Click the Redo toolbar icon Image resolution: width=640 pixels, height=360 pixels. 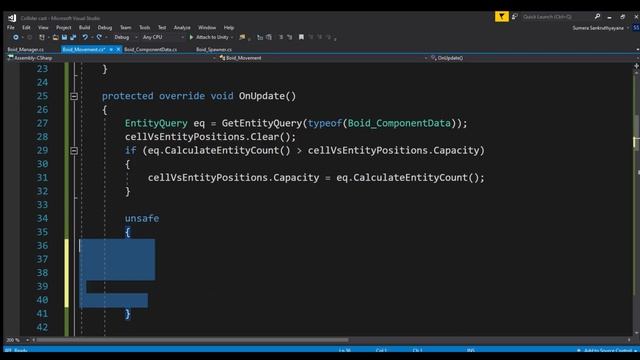tap(99, 37)
